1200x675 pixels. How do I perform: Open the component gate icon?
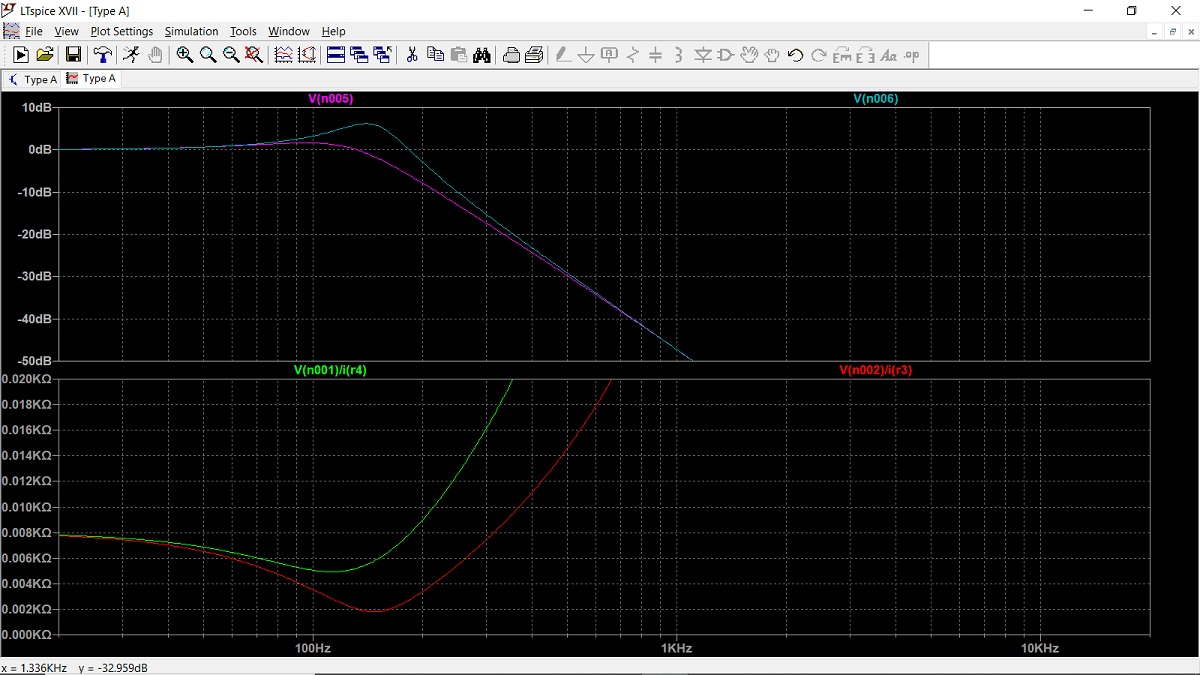click(726, 55)
